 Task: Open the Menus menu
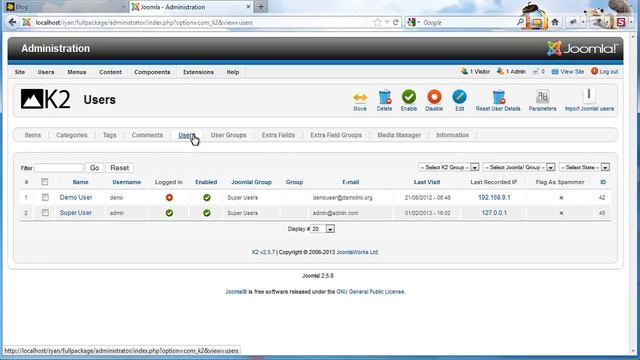(x=77, y=72)
